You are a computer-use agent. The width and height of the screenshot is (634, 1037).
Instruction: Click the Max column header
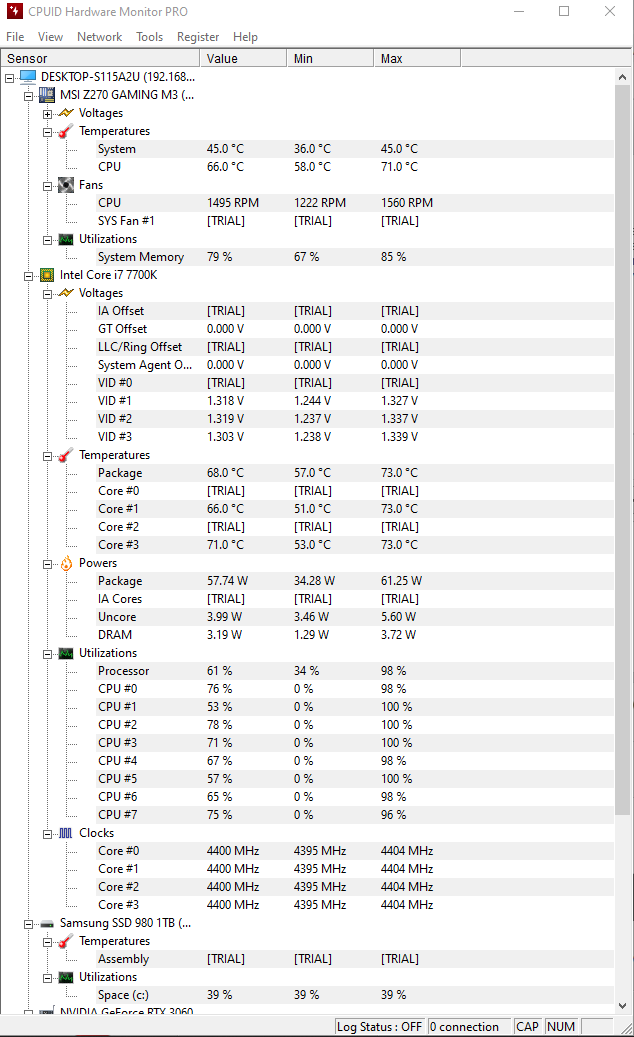coord(417,59)
